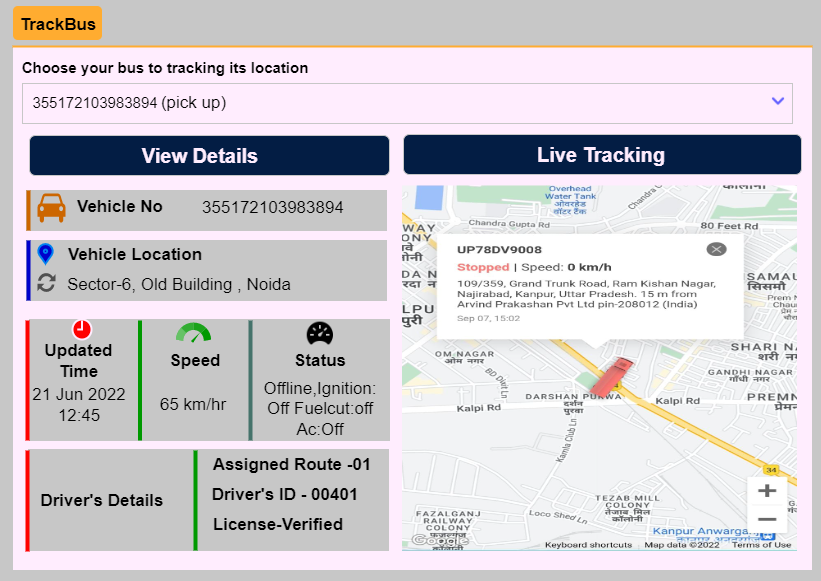Click 'Assigned Route -01' text
Screen dimensions: 821x581
[x=292, y=464]
